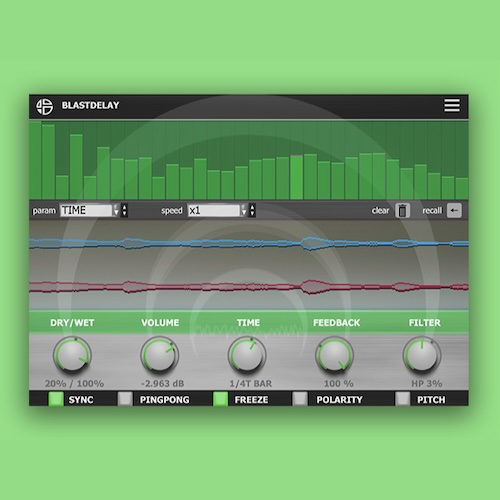500x500 pixels.
Task: Click the VOLUME knob
Action: click(x=160, y=355)
